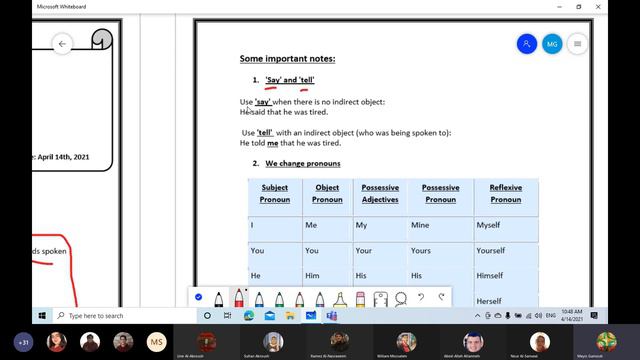
Task: Launch Microsoft Edge from taskbar
Action: 249,316
